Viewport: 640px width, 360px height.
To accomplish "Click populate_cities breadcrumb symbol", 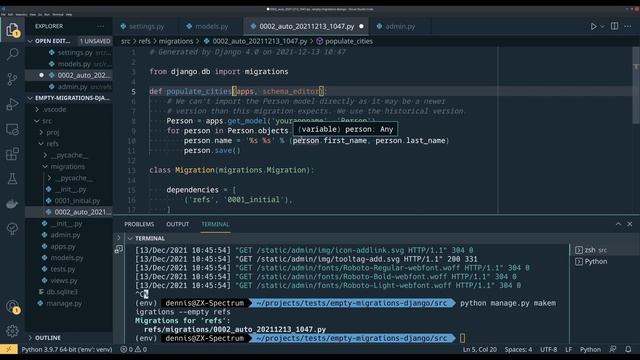I will click(349, 41).
